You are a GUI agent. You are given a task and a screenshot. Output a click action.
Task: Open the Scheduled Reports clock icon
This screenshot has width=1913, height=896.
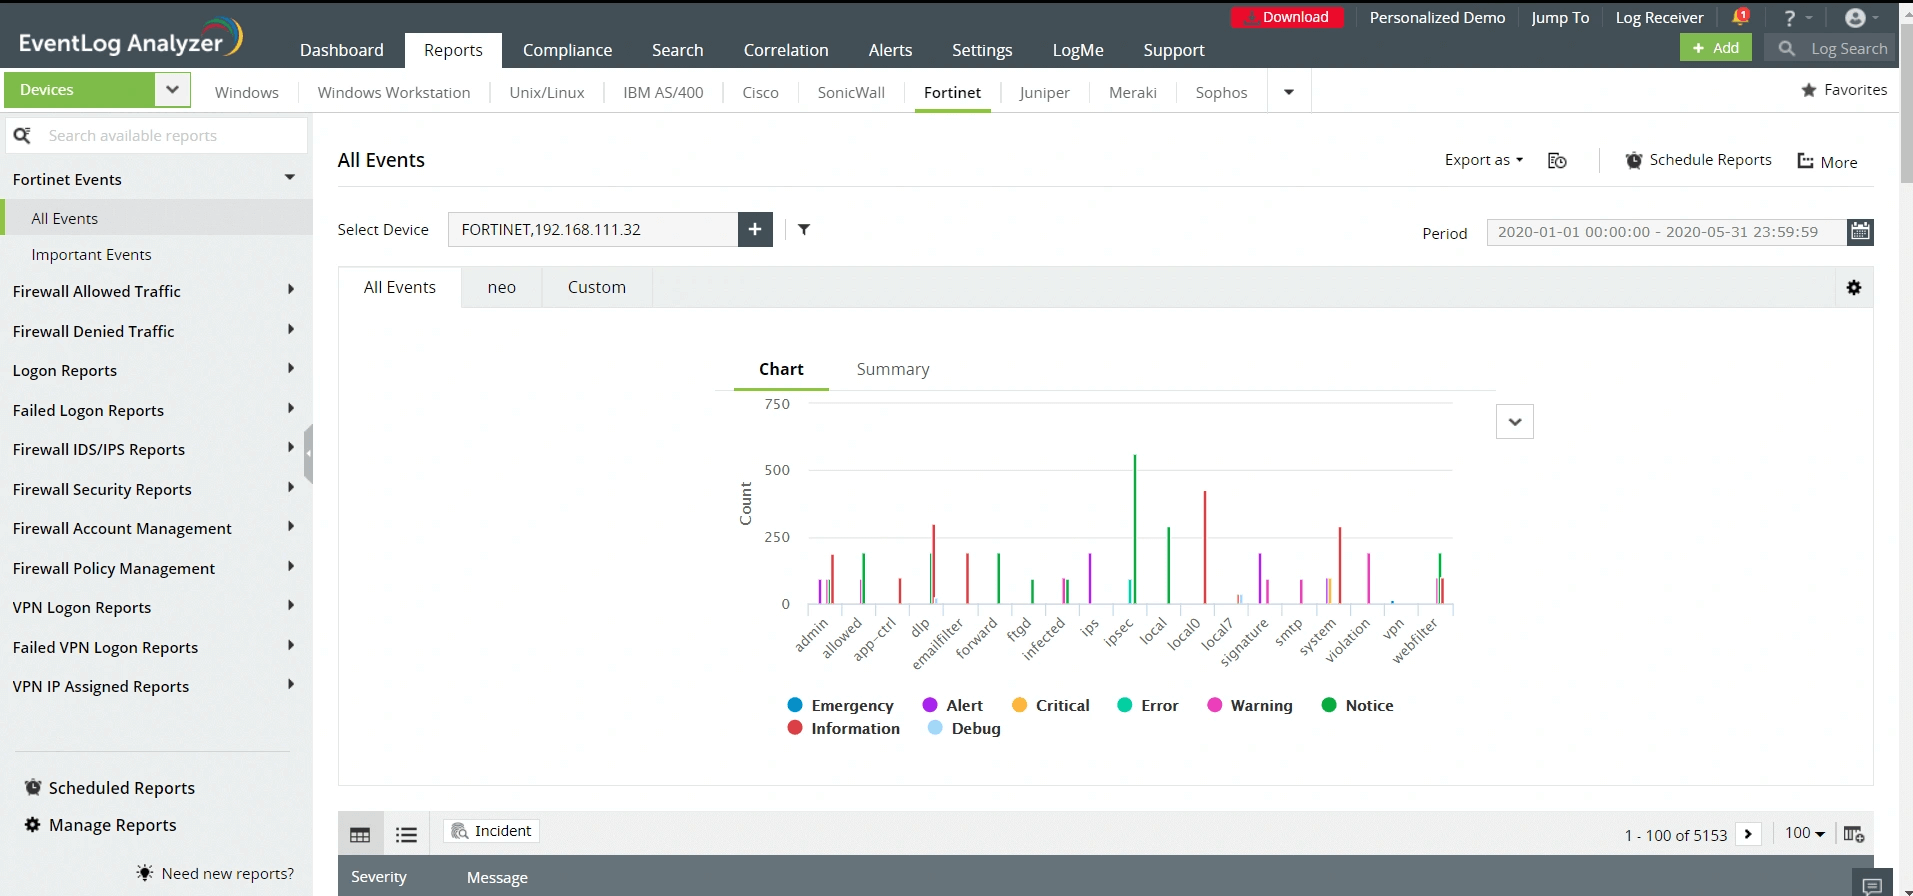[x=33, y=787]
